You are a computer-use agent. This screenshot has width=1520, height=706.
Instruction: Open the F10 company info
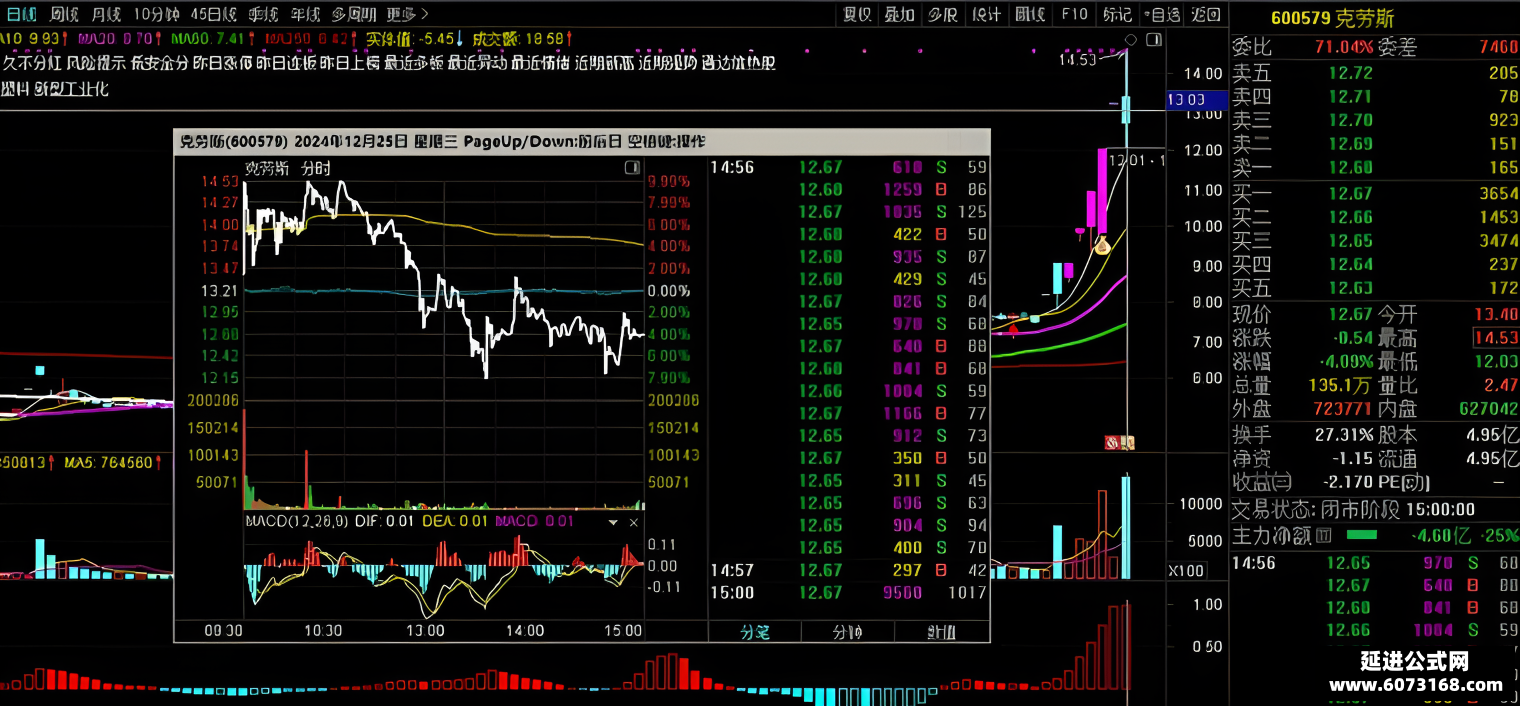[1074, 14]
